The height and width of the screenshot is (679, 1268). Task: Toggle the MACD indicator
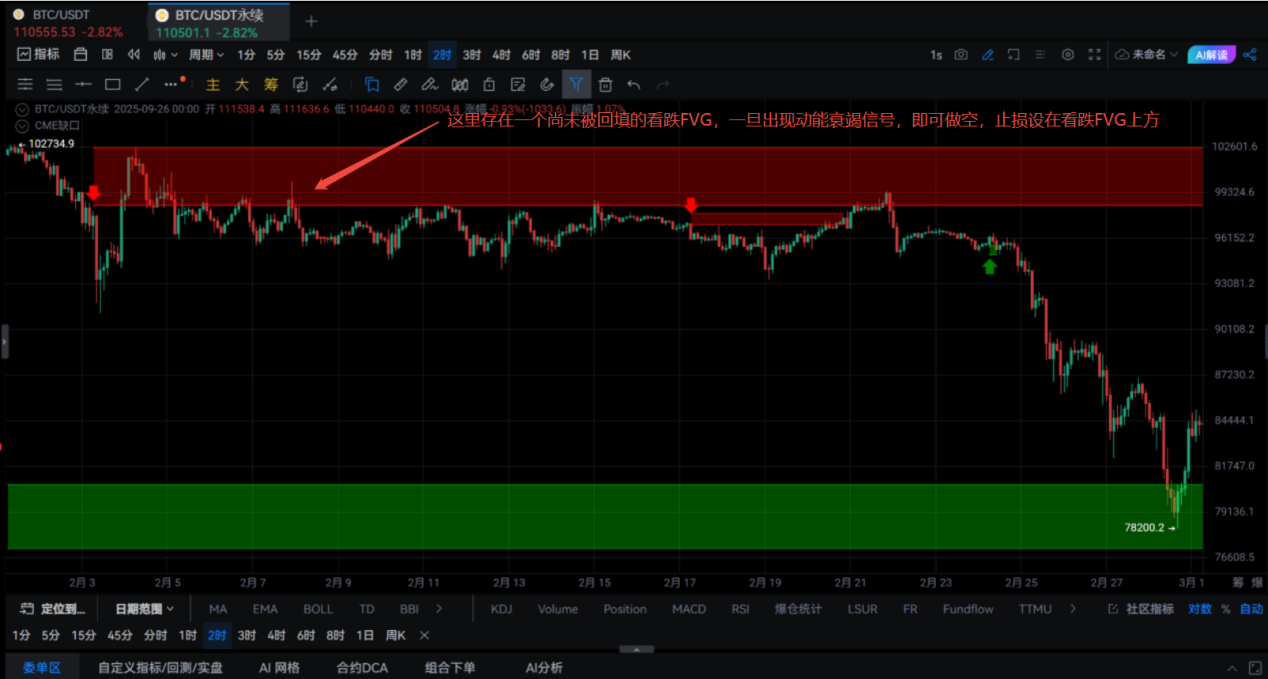click(688, 608)
